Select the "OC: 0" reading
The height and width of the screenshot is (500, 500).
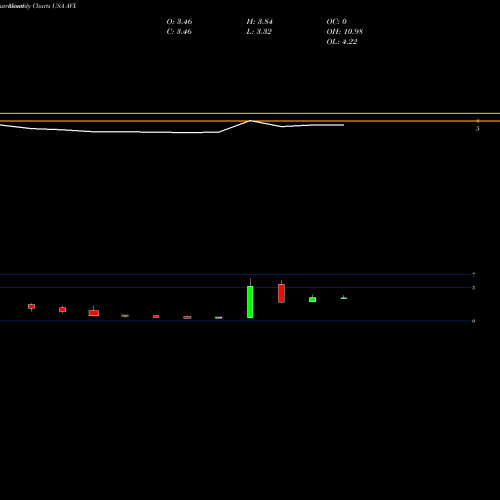coord(336,22)
